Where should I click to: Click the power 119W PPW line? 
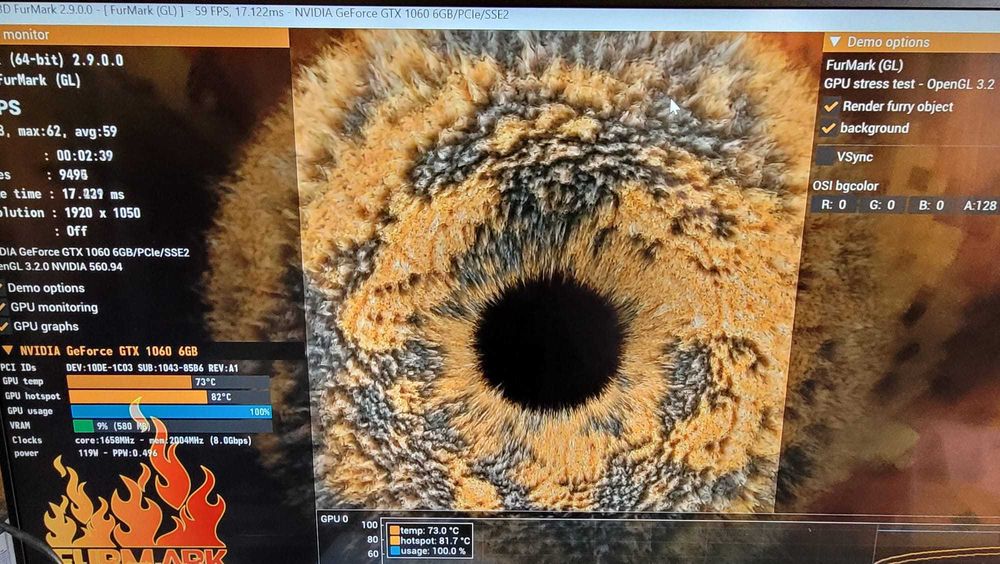point(118,453)
